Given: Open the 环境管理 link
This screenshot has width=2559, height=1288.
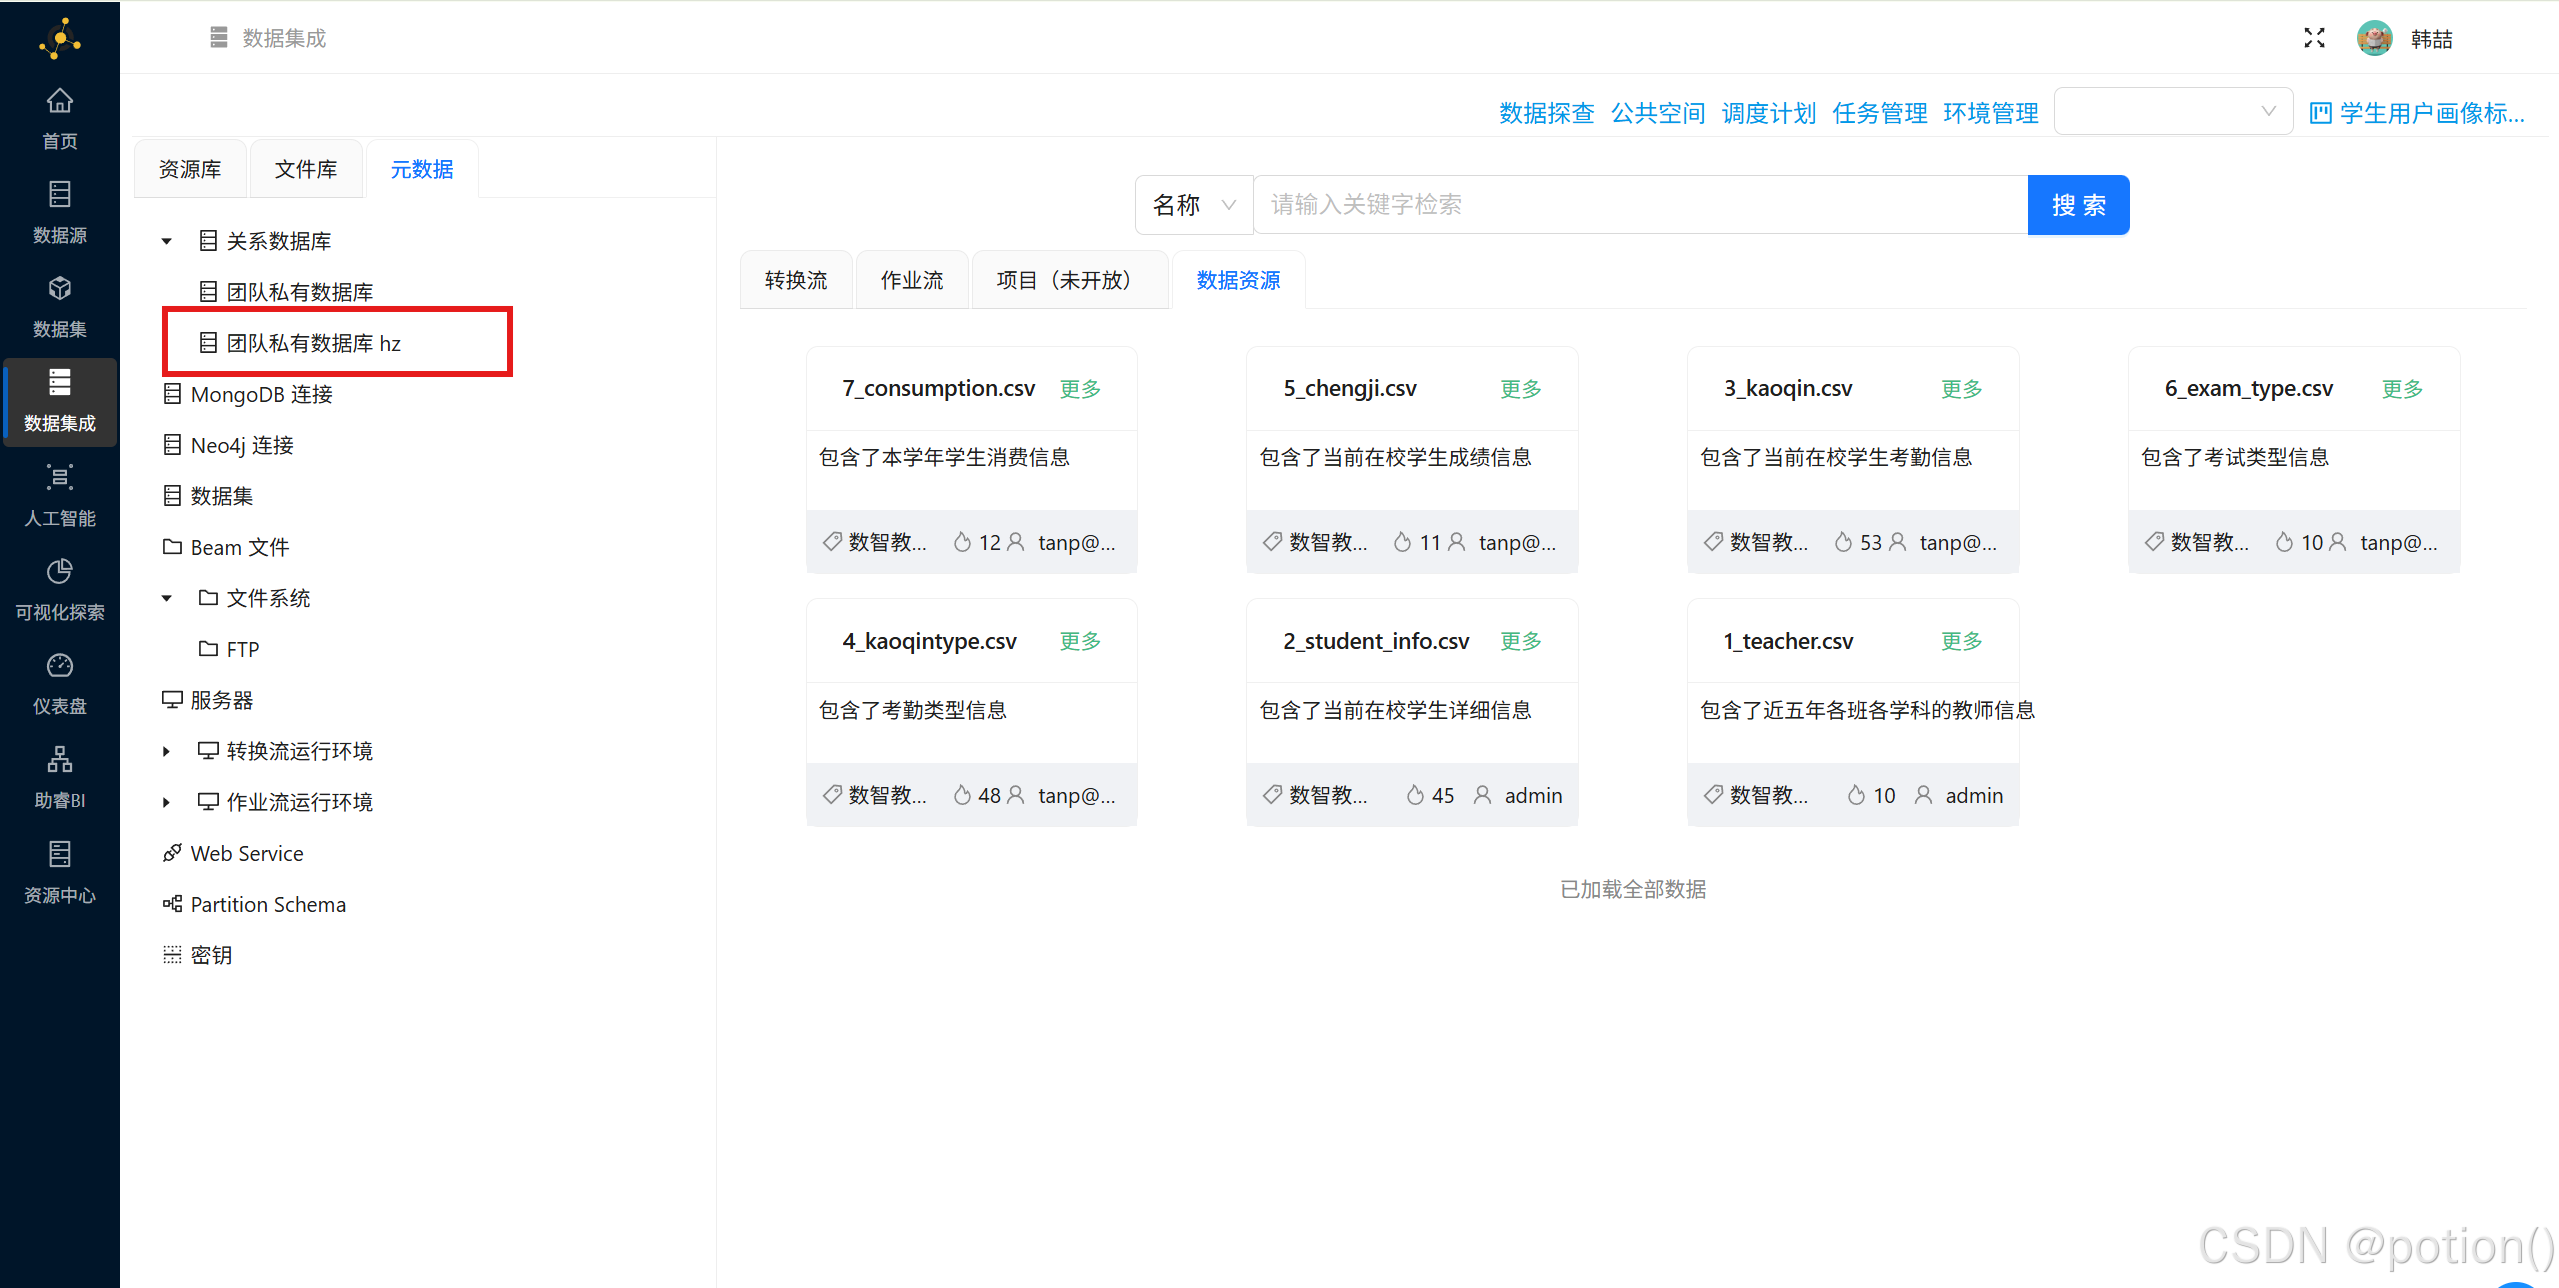Looking at the screenshot, I should point(1991,113).
